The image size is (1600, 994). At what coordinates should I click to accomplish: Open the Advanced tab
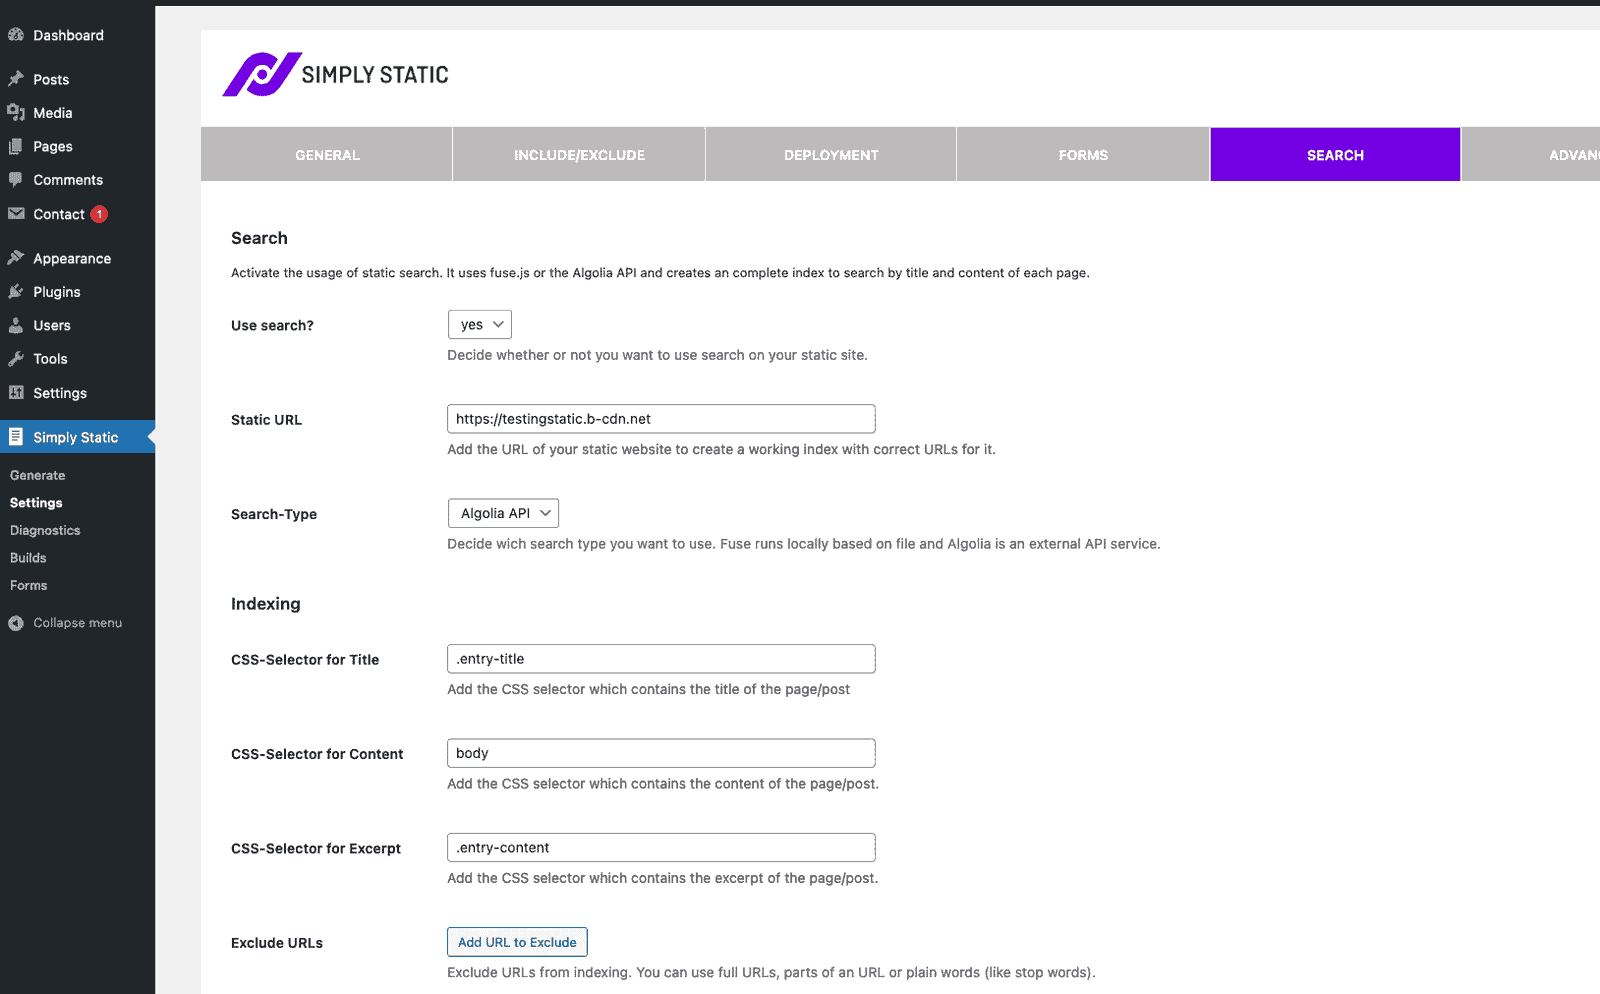(x=1531, y=155)
